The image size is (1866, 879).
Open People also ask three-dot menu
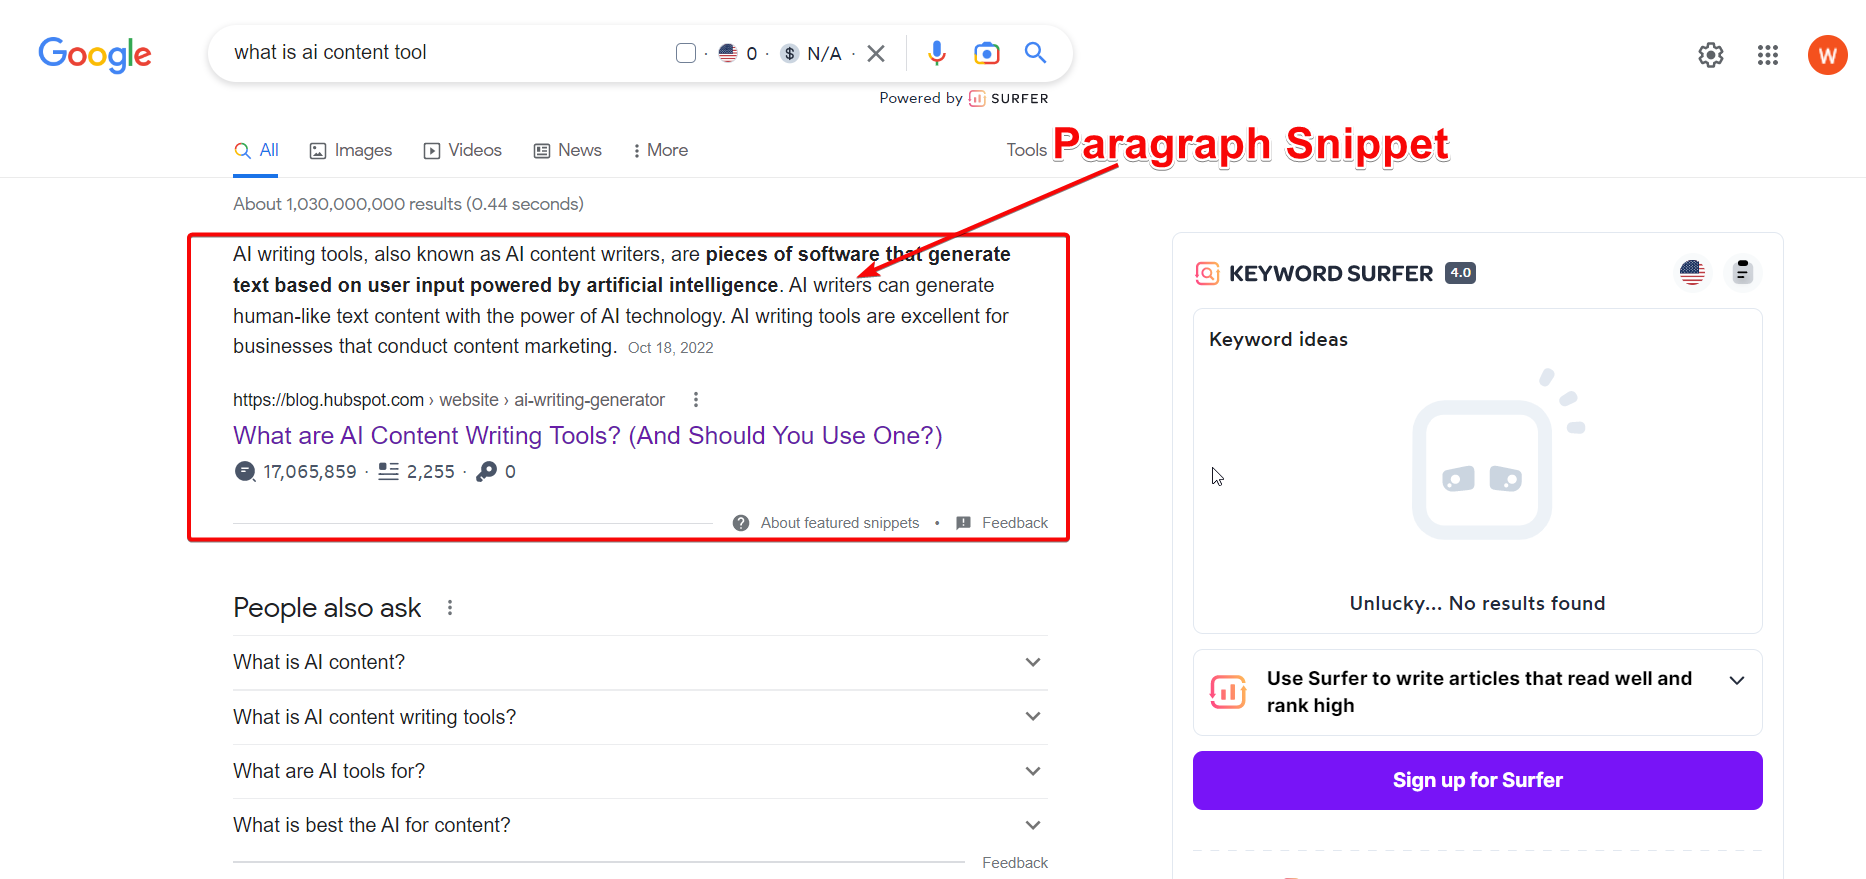[450, 608]
